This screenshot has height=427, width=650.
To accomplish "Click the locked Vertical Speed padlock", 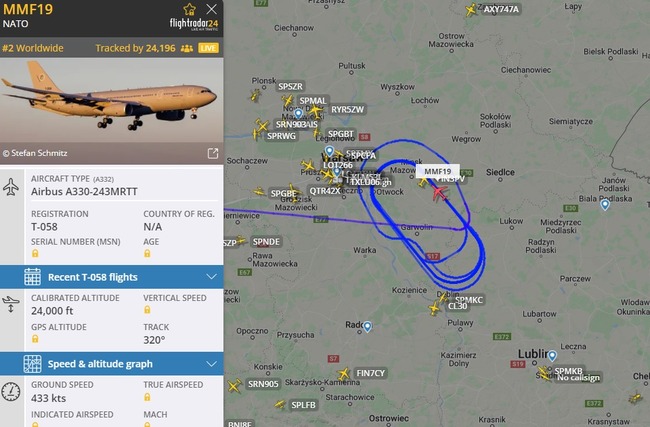I will point(147,310).
